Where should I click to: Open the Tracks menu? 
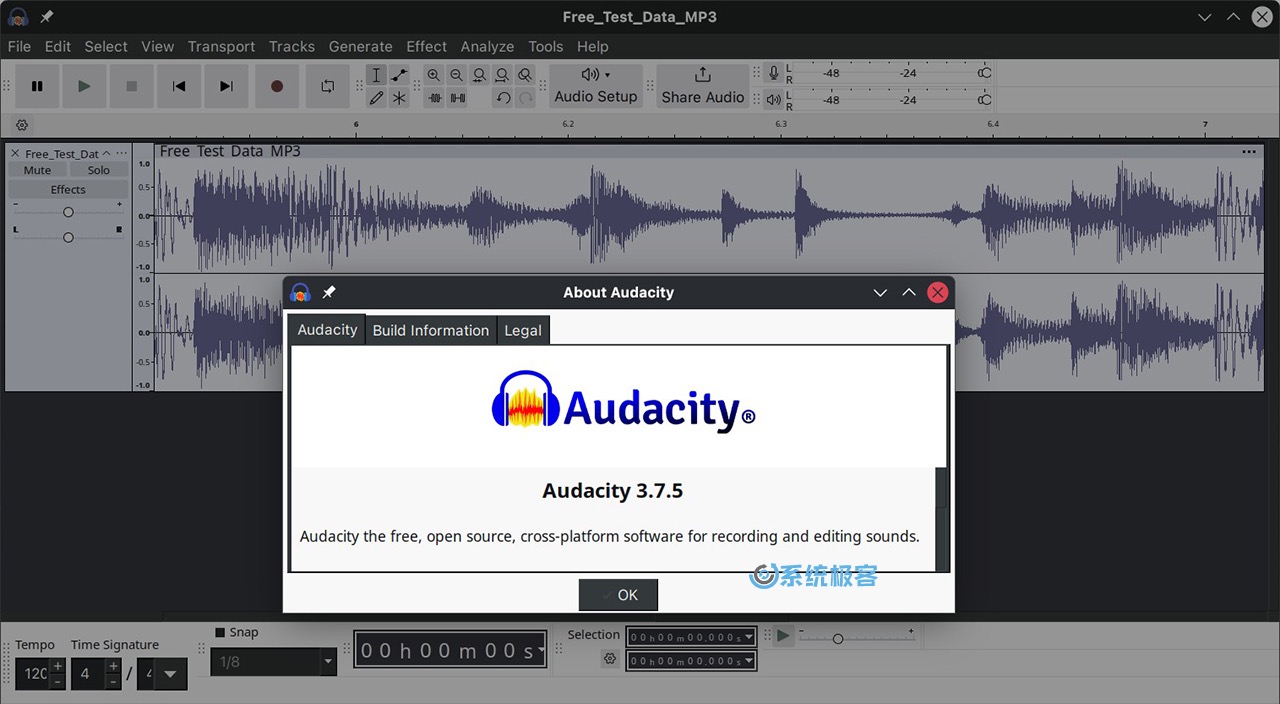click(x=292, y=46)
